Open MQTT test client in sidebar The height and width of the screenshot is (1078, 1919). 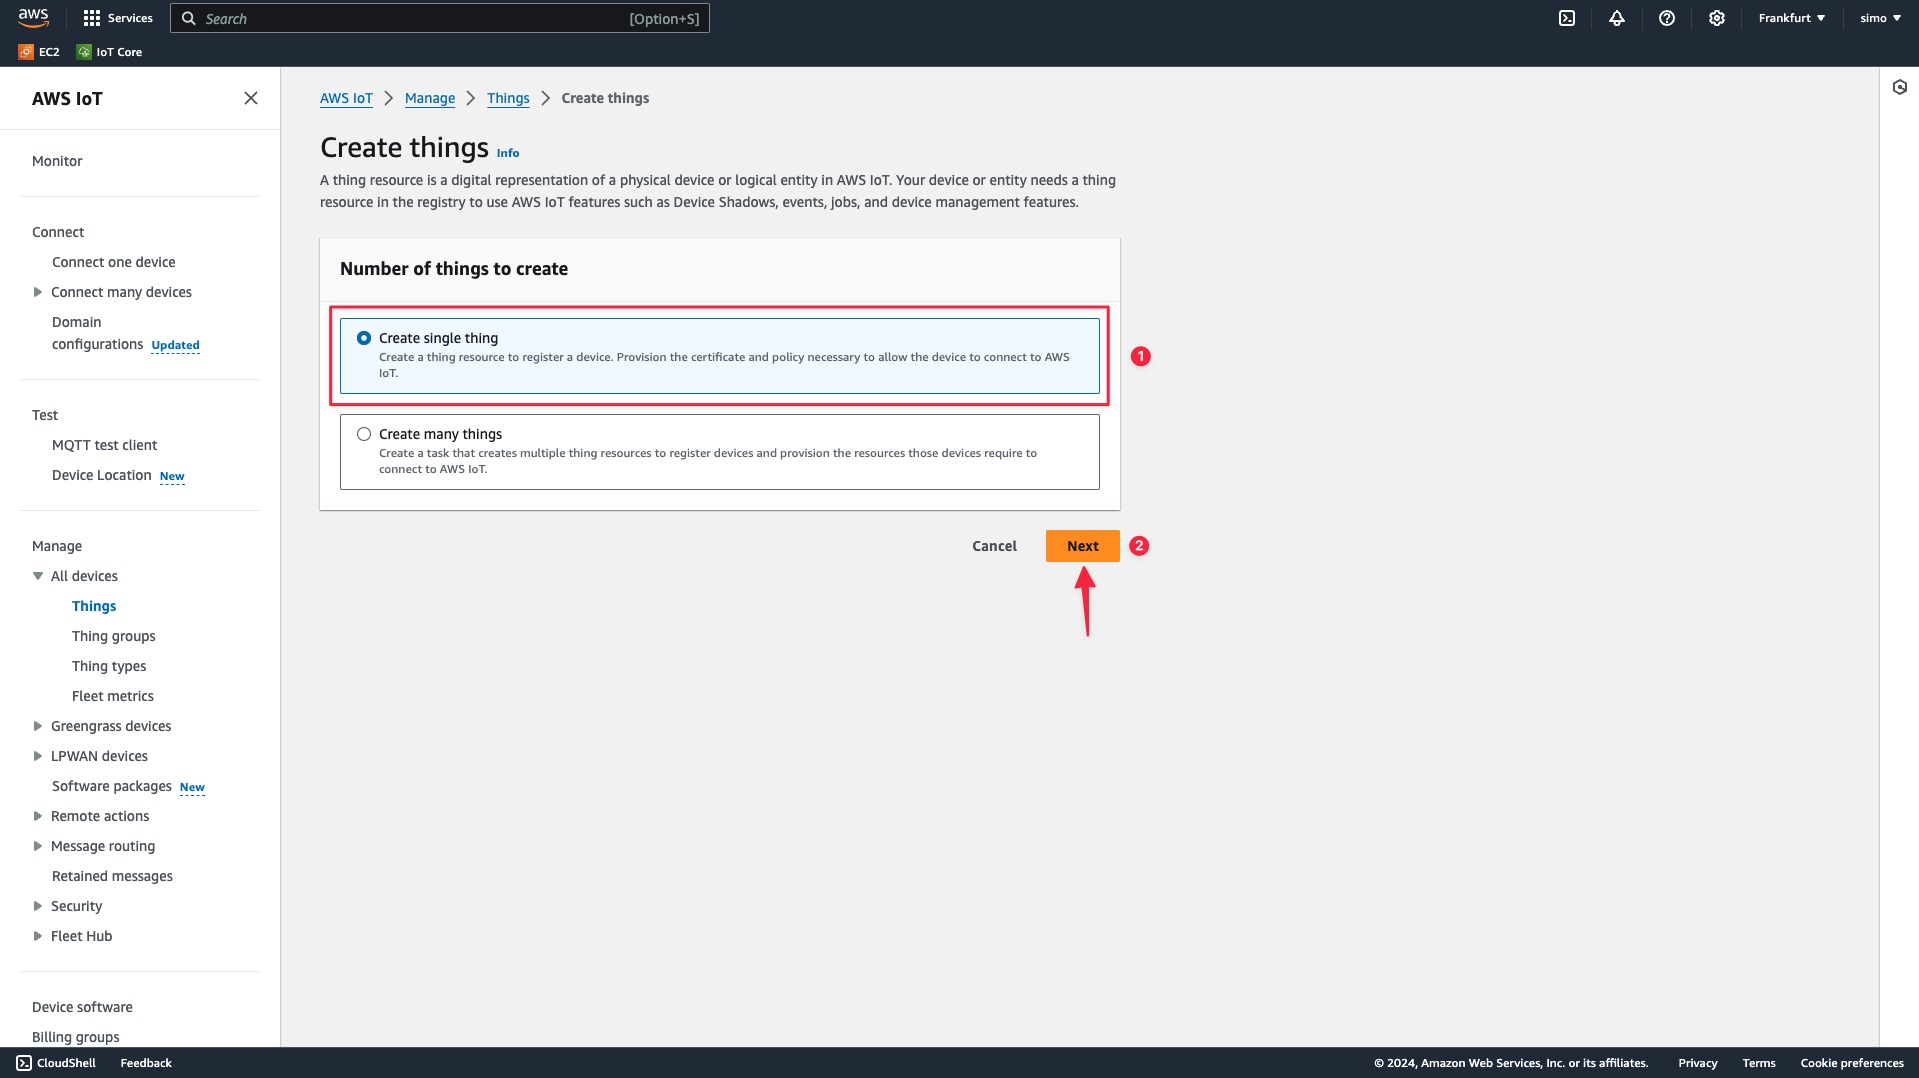coord(104,445)
